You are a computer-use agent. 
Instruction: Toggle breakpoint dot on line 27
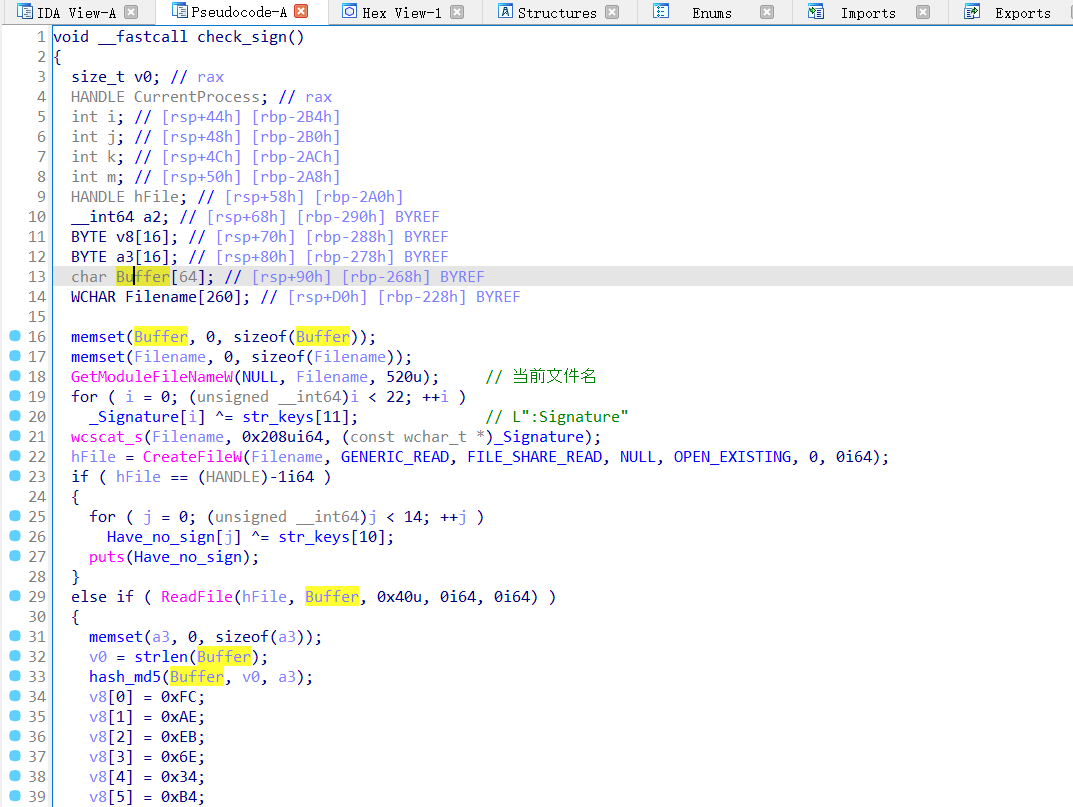tap(14, 555)
